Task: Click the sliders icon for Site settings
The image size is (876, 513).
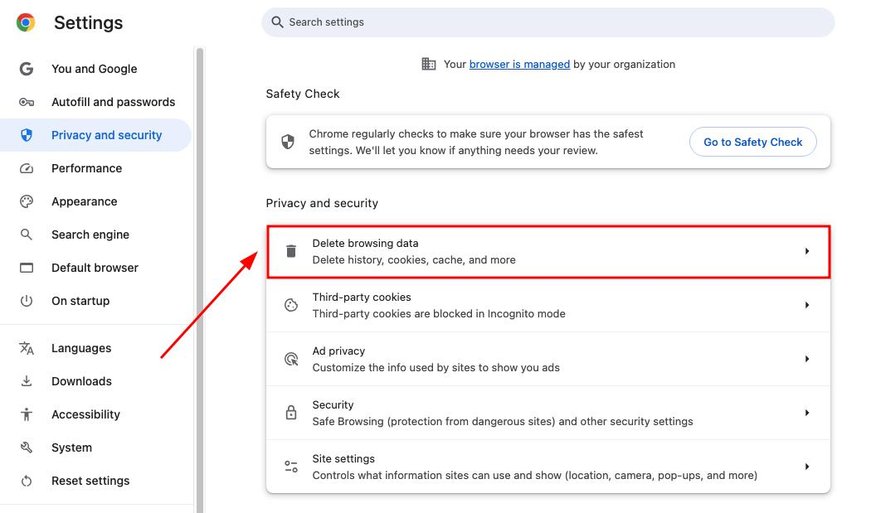Action: coord(291,467)
